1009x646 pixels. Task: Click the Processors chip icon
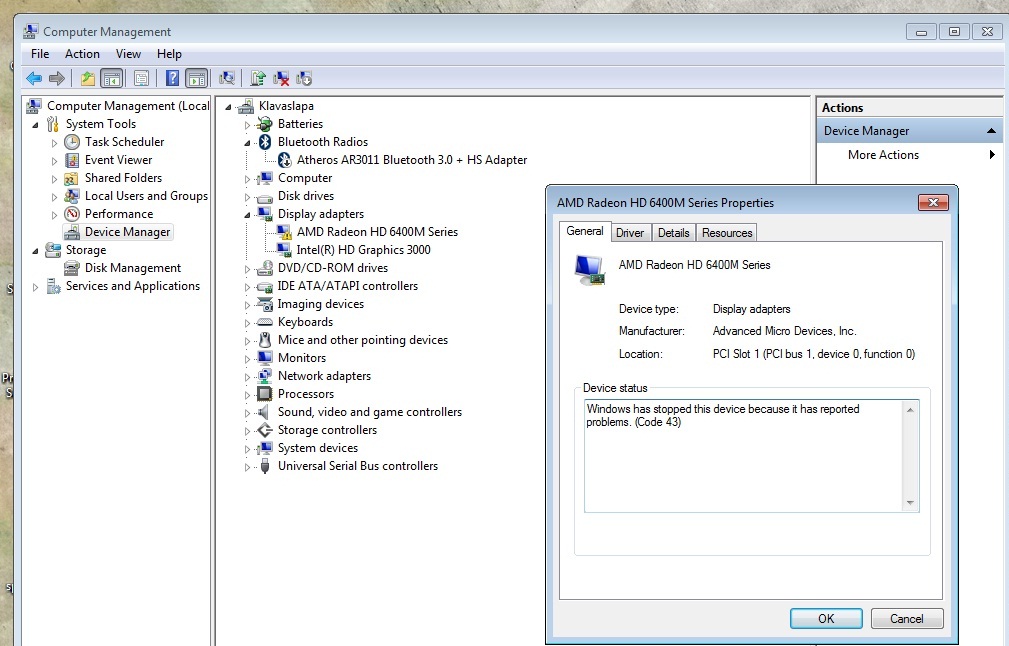tap(264, 394)
